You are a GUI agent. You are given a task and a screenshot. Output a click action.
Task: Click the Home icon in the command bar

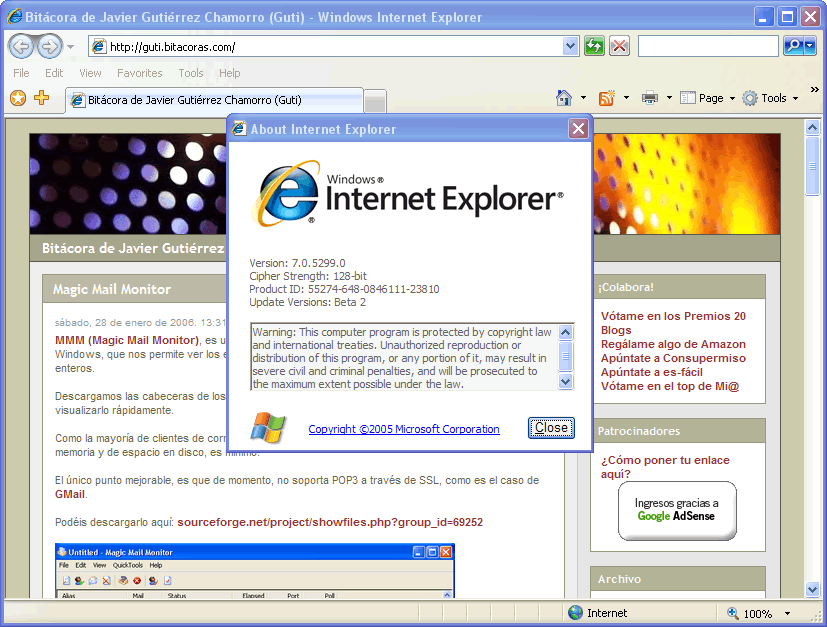click(564, 98)
